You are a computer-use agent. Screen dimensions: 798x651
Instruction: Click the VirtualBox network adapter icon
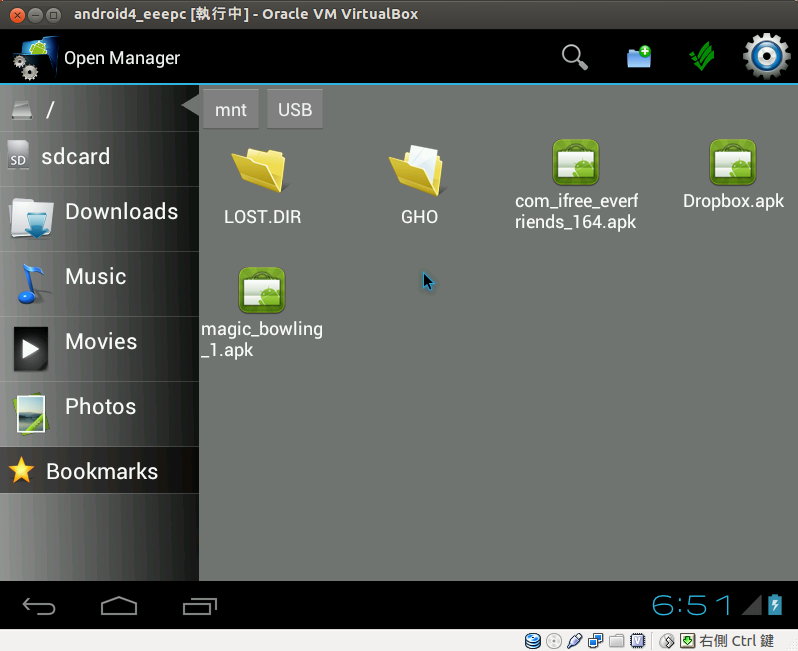click(595, 641)
